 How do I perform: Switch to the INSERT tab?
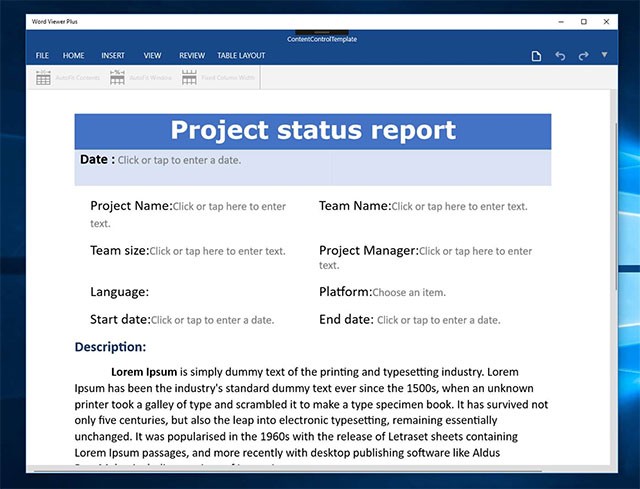click(x=113, y=56)
